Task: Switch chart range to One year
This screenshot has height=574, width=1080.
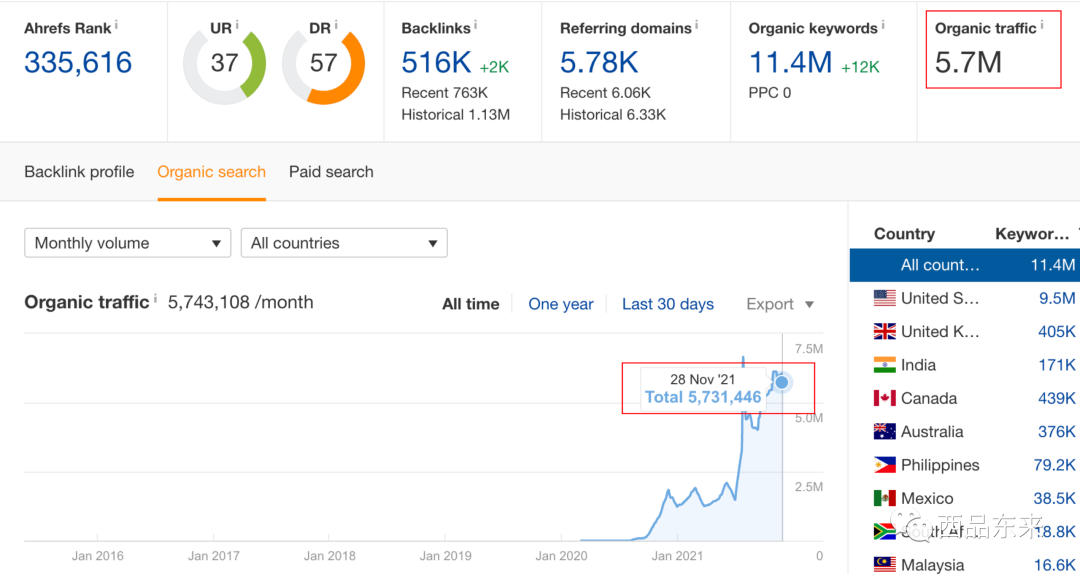Action: coord(561,305)
